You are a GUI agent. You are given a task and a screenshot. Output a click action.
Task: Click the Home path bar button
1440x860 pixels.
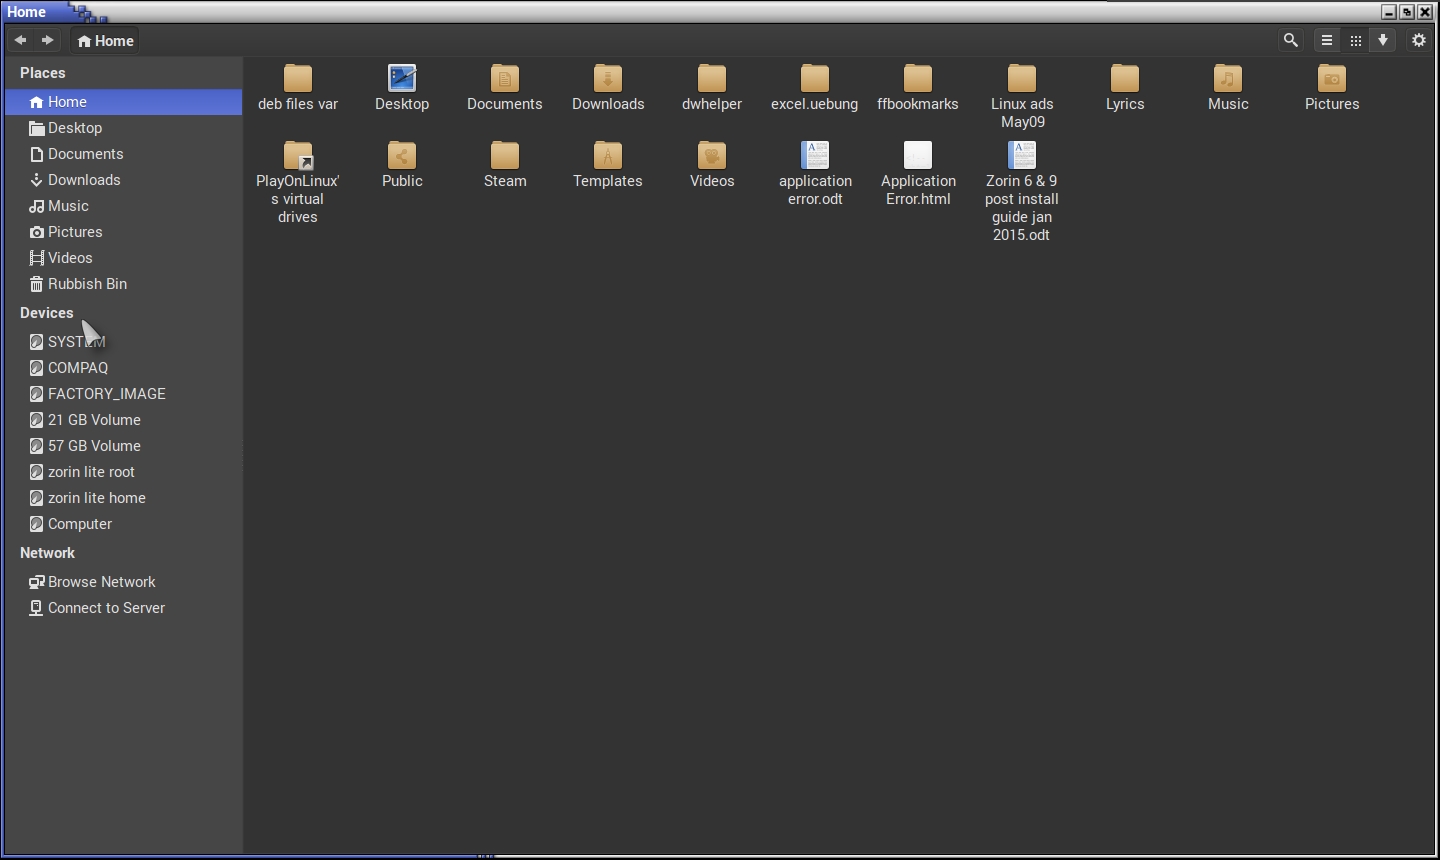click(x=105, y=41)
